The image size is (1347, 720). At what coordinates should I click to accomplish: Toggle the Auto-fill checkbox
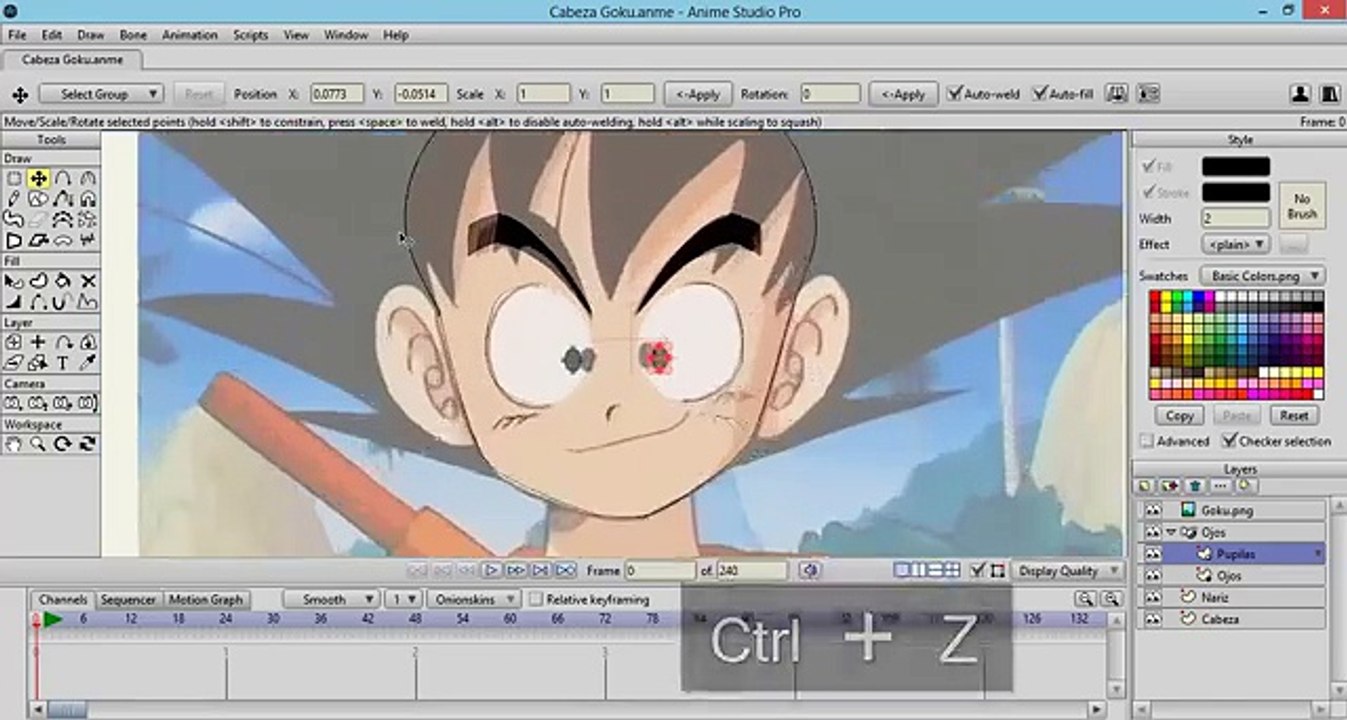click(x=1039, y=94)
